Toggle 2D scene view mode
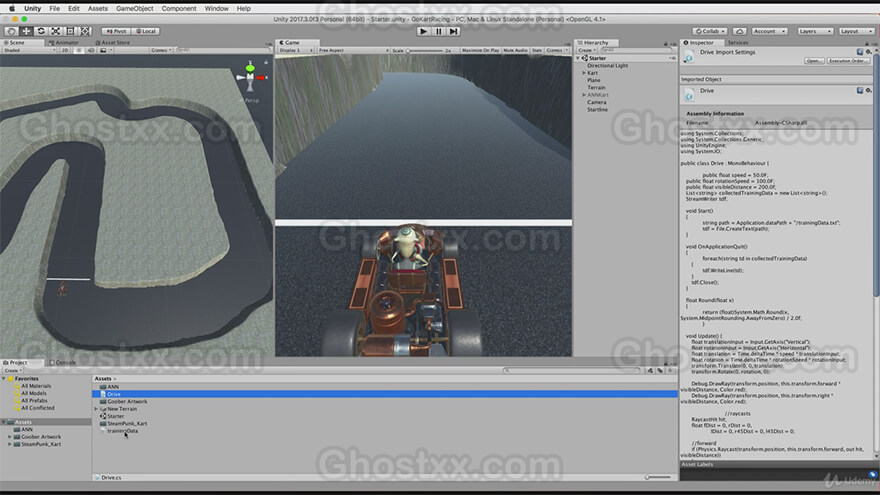Viewport: 880px width, 495px height. [65, 50]
